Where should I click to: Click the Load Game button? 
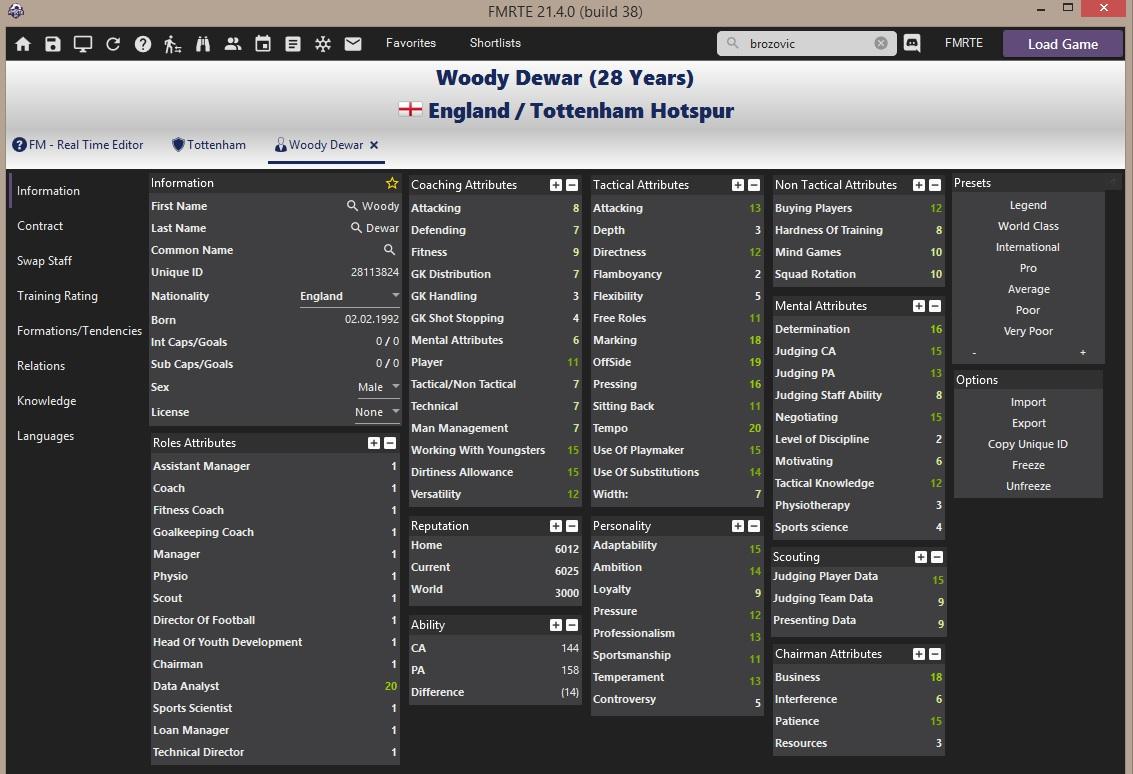[x=1062, y=44]
